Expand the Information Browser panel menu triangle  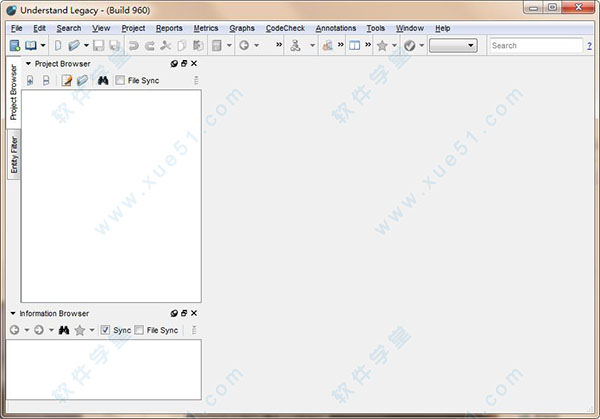[12, 313]
